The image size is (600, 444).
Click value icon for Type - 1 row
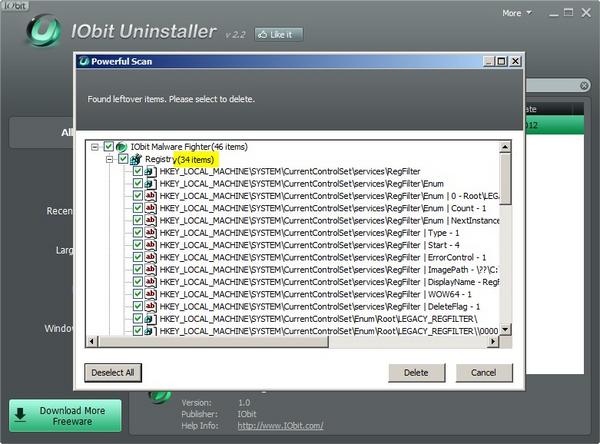click(150, 233)
